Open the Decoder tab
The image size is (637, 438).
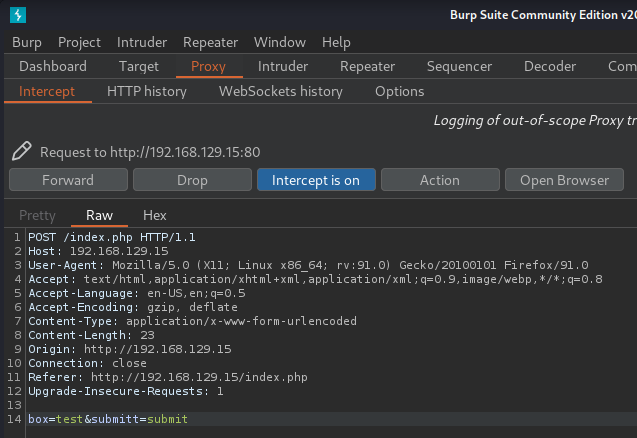550,66
